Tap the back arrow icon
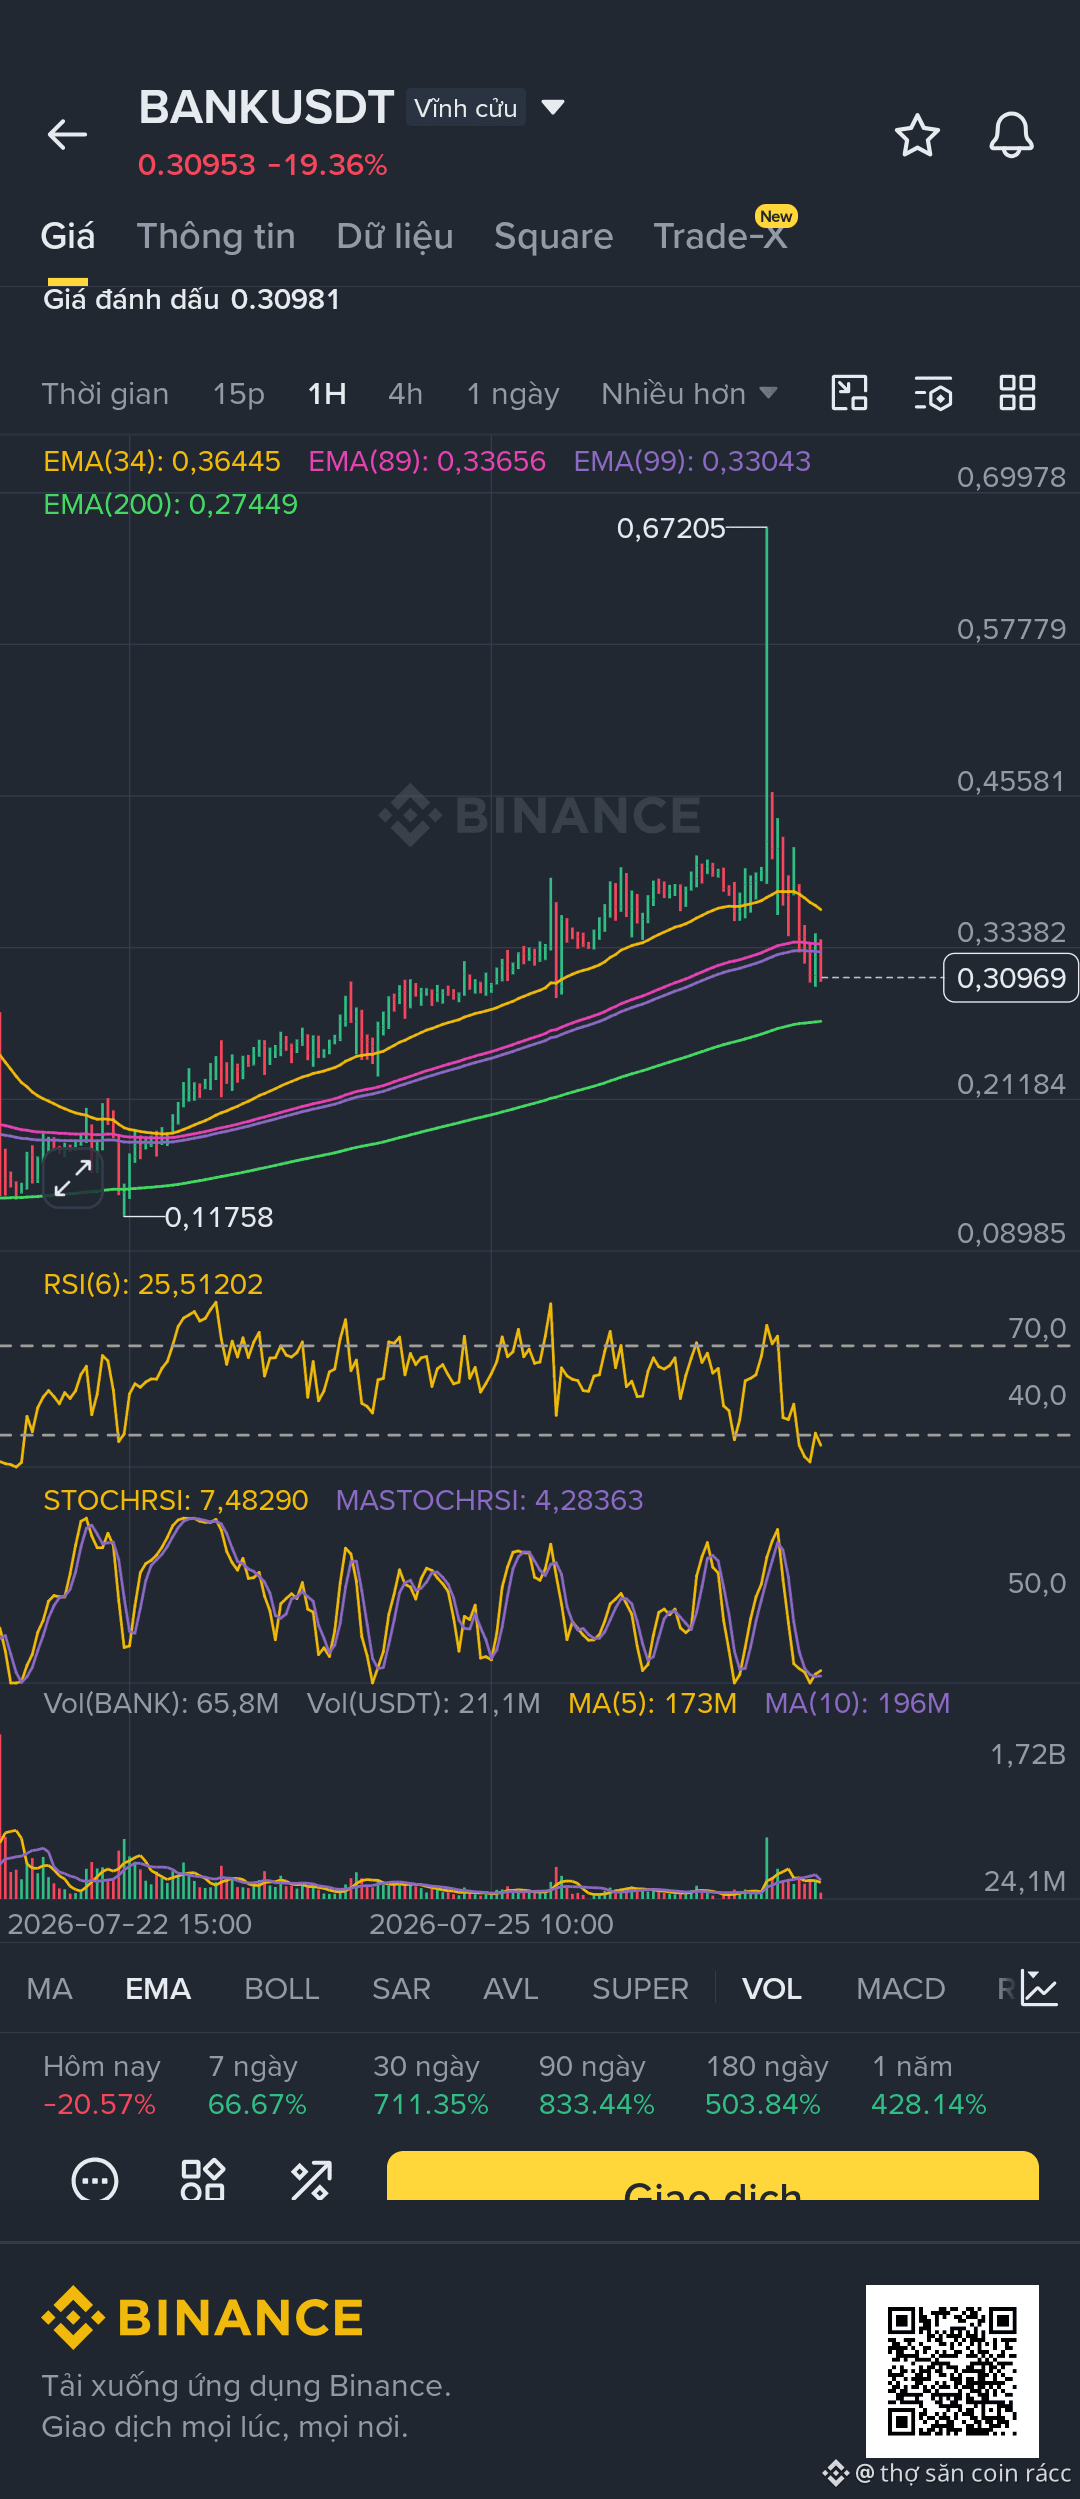This screenshot has width=1080, height=2499. [67, 134]
